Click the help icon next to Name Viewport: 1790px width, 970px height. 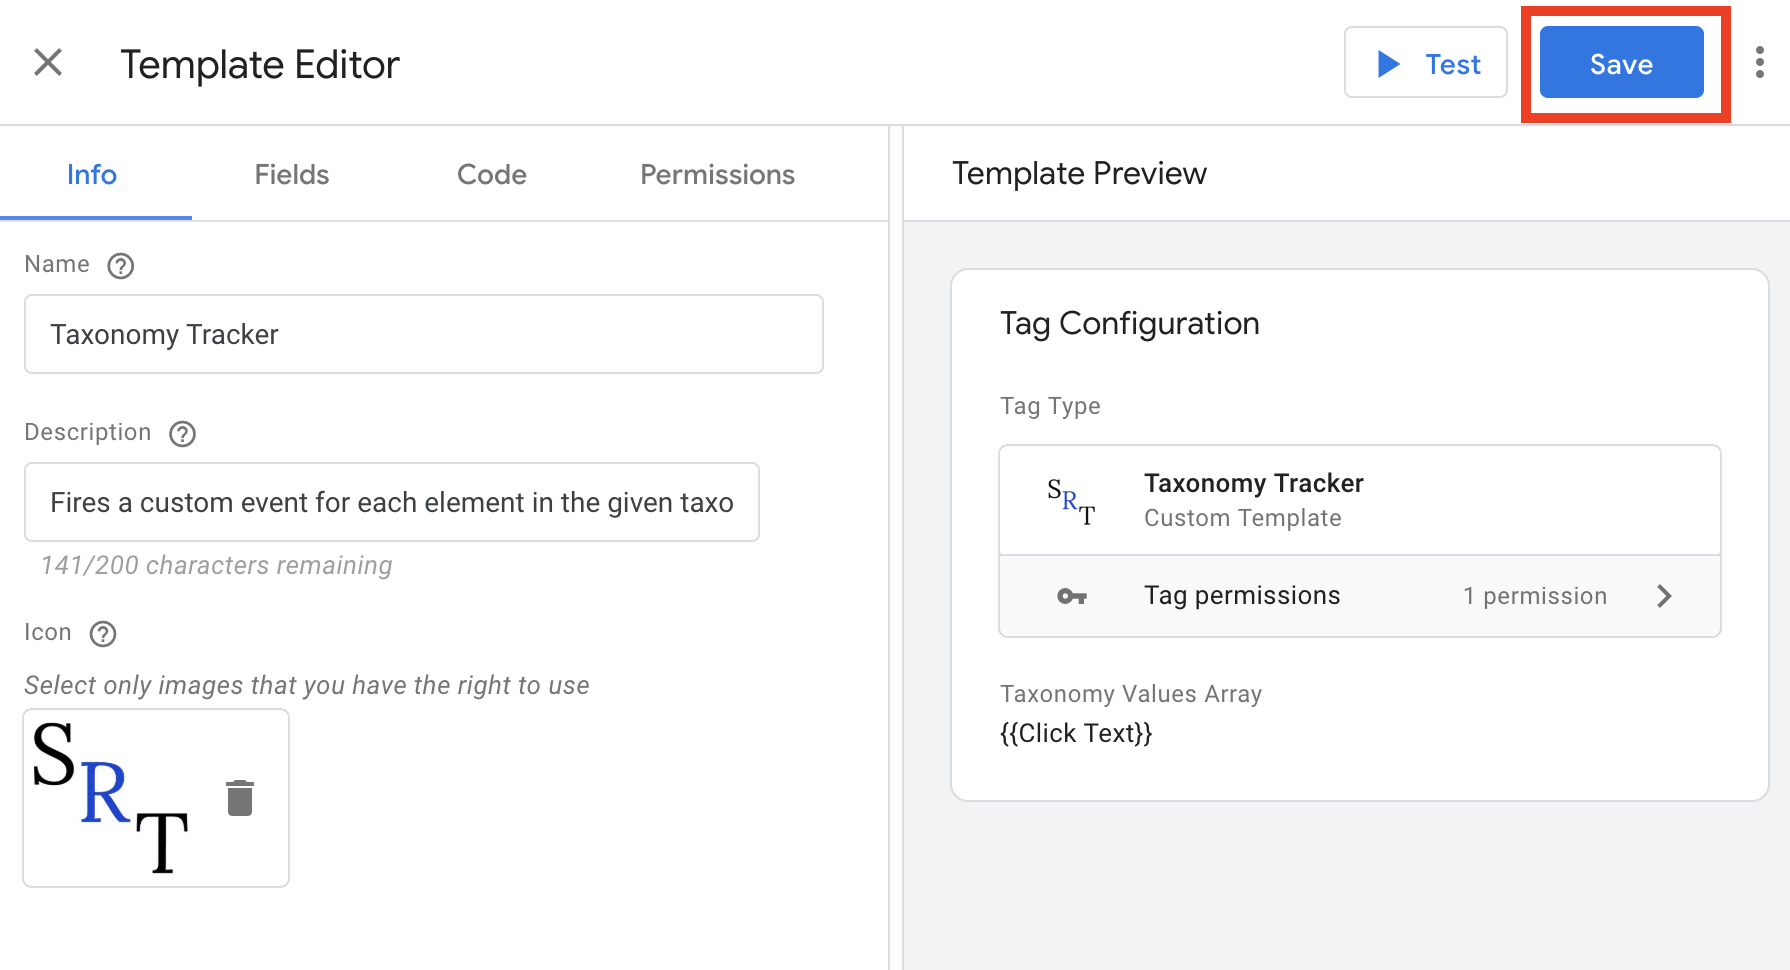click(121, 266)
